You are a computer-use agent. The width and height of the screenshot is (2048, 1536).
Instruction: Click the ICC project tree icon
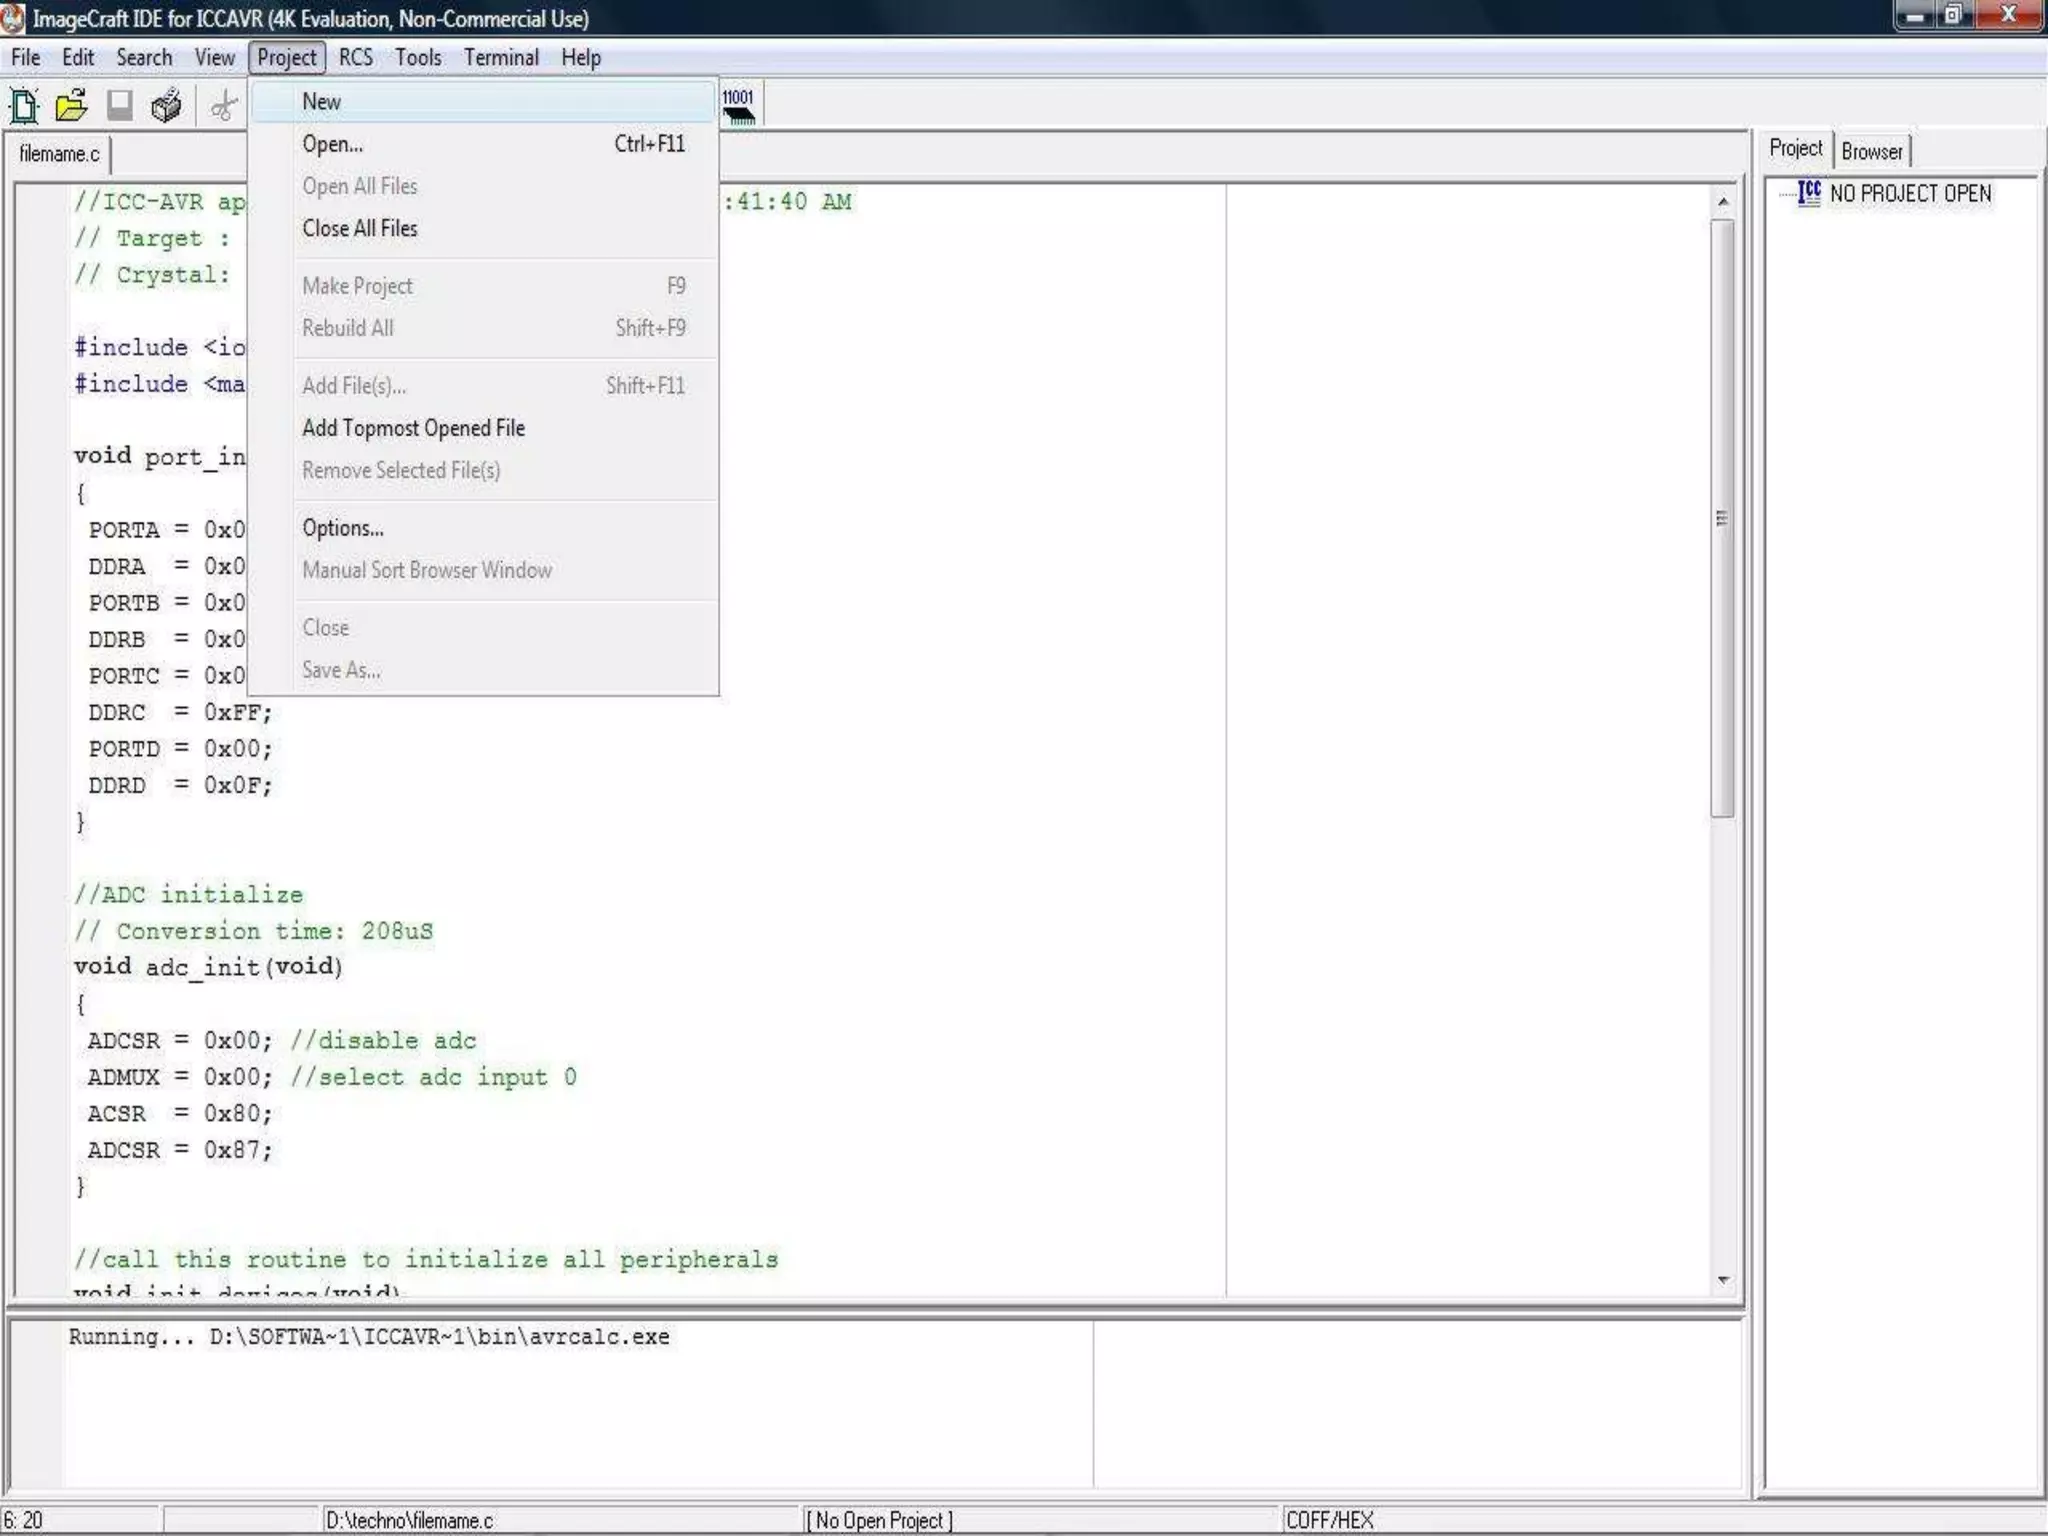pos(1809,193)
